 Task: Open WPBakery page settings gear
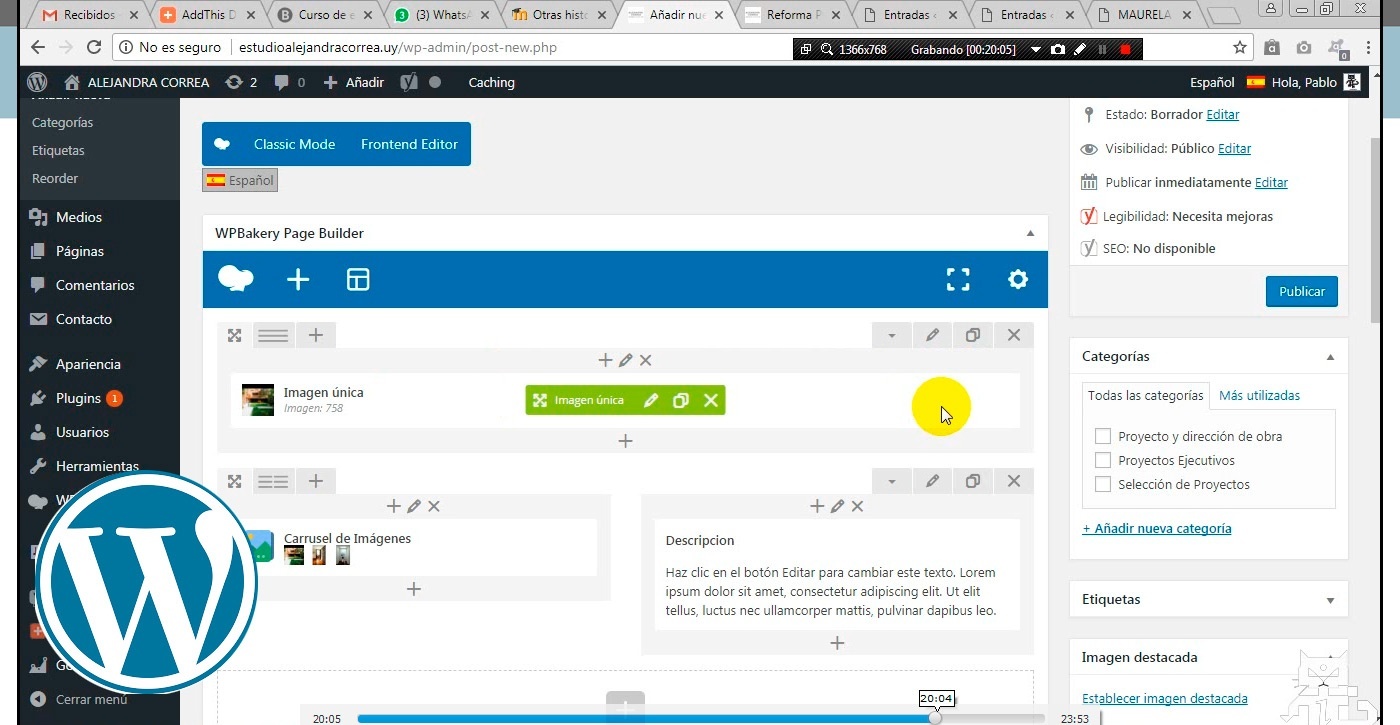point(1018,279)
